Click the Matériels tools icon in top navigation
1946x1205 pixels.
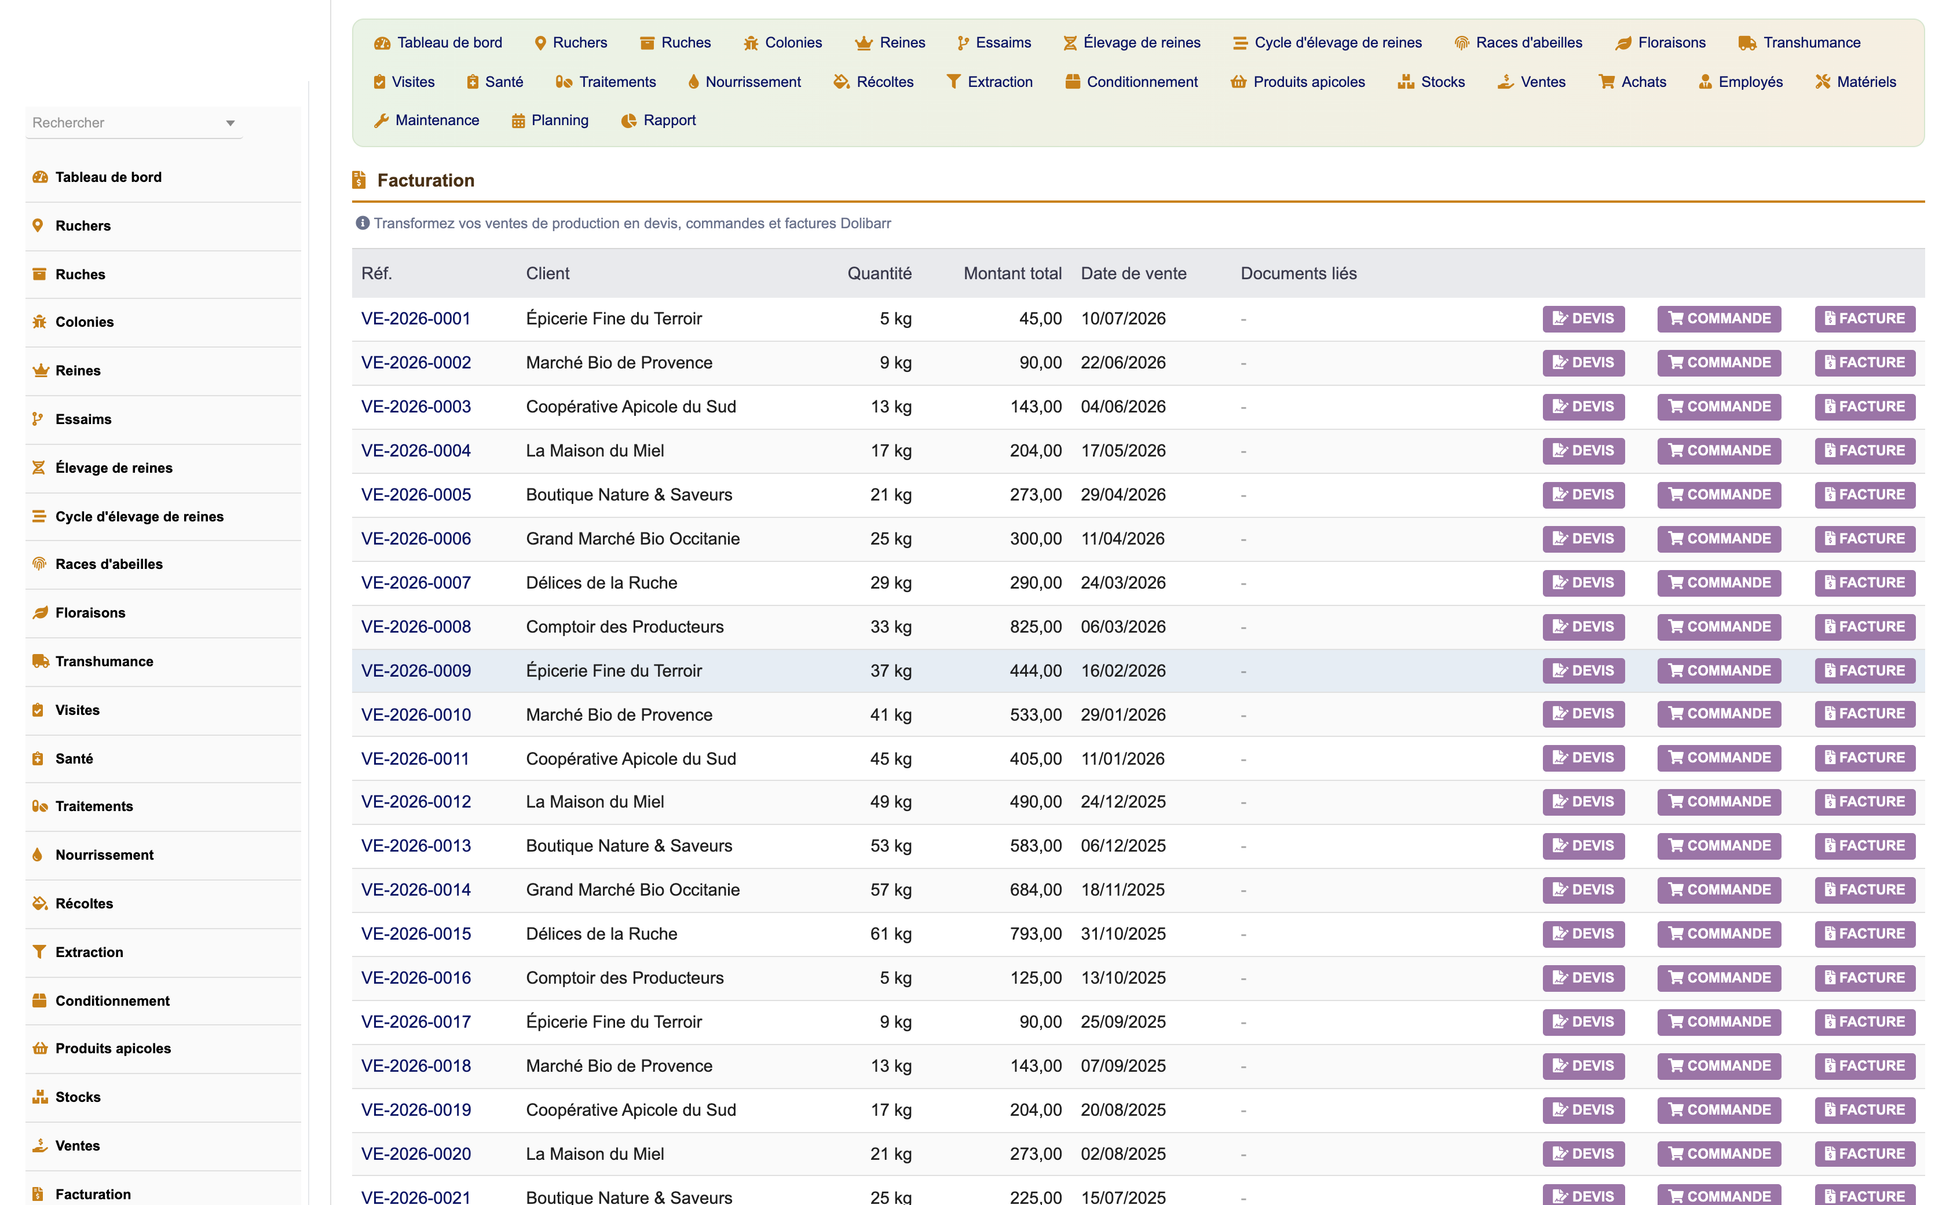1823,82
